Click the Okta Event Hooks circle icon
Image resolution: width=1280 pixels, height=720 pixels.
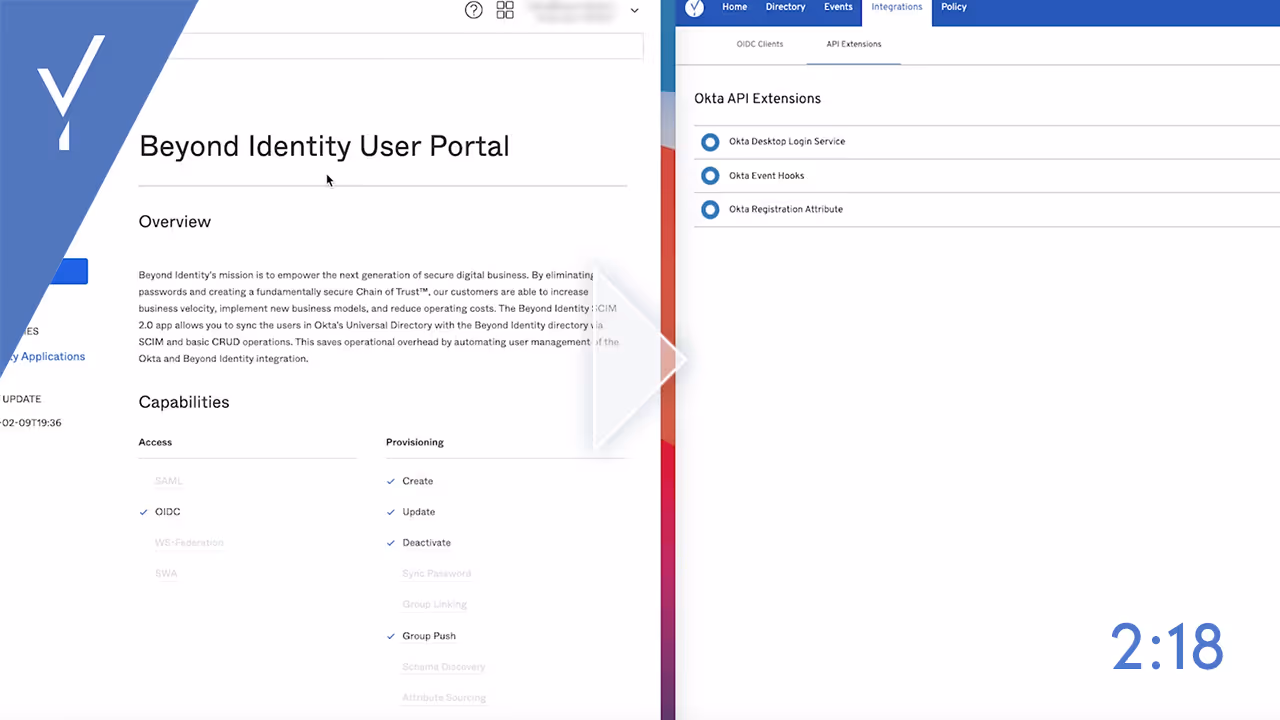pos(710,175)
